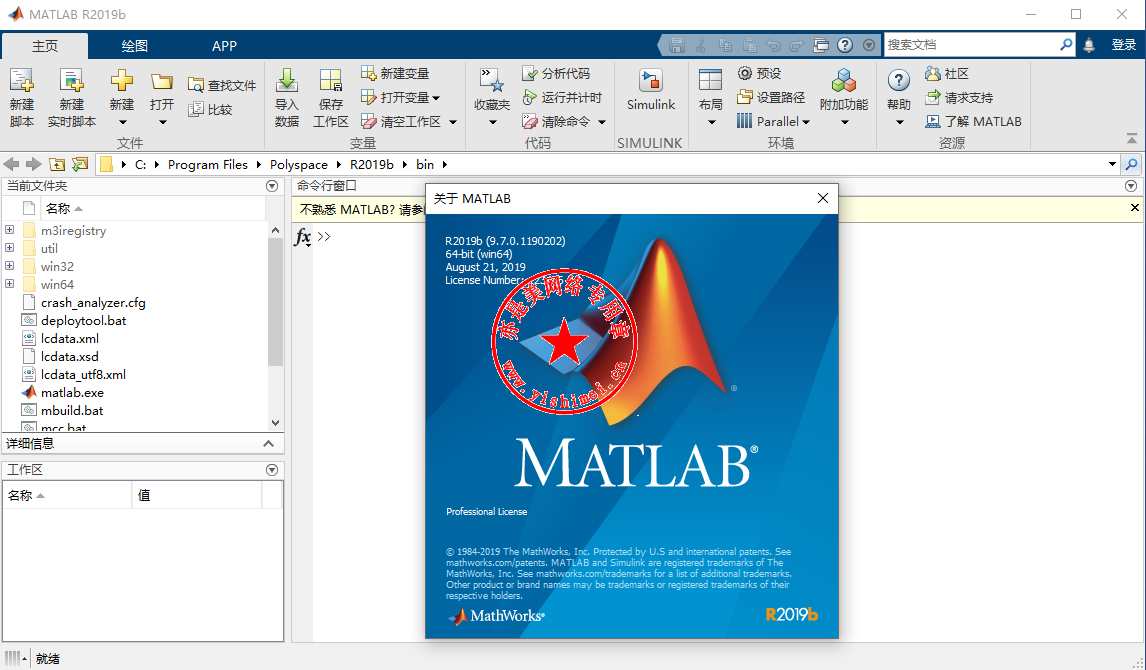Click the save icon in quick access toolbar

click(677, 45)
